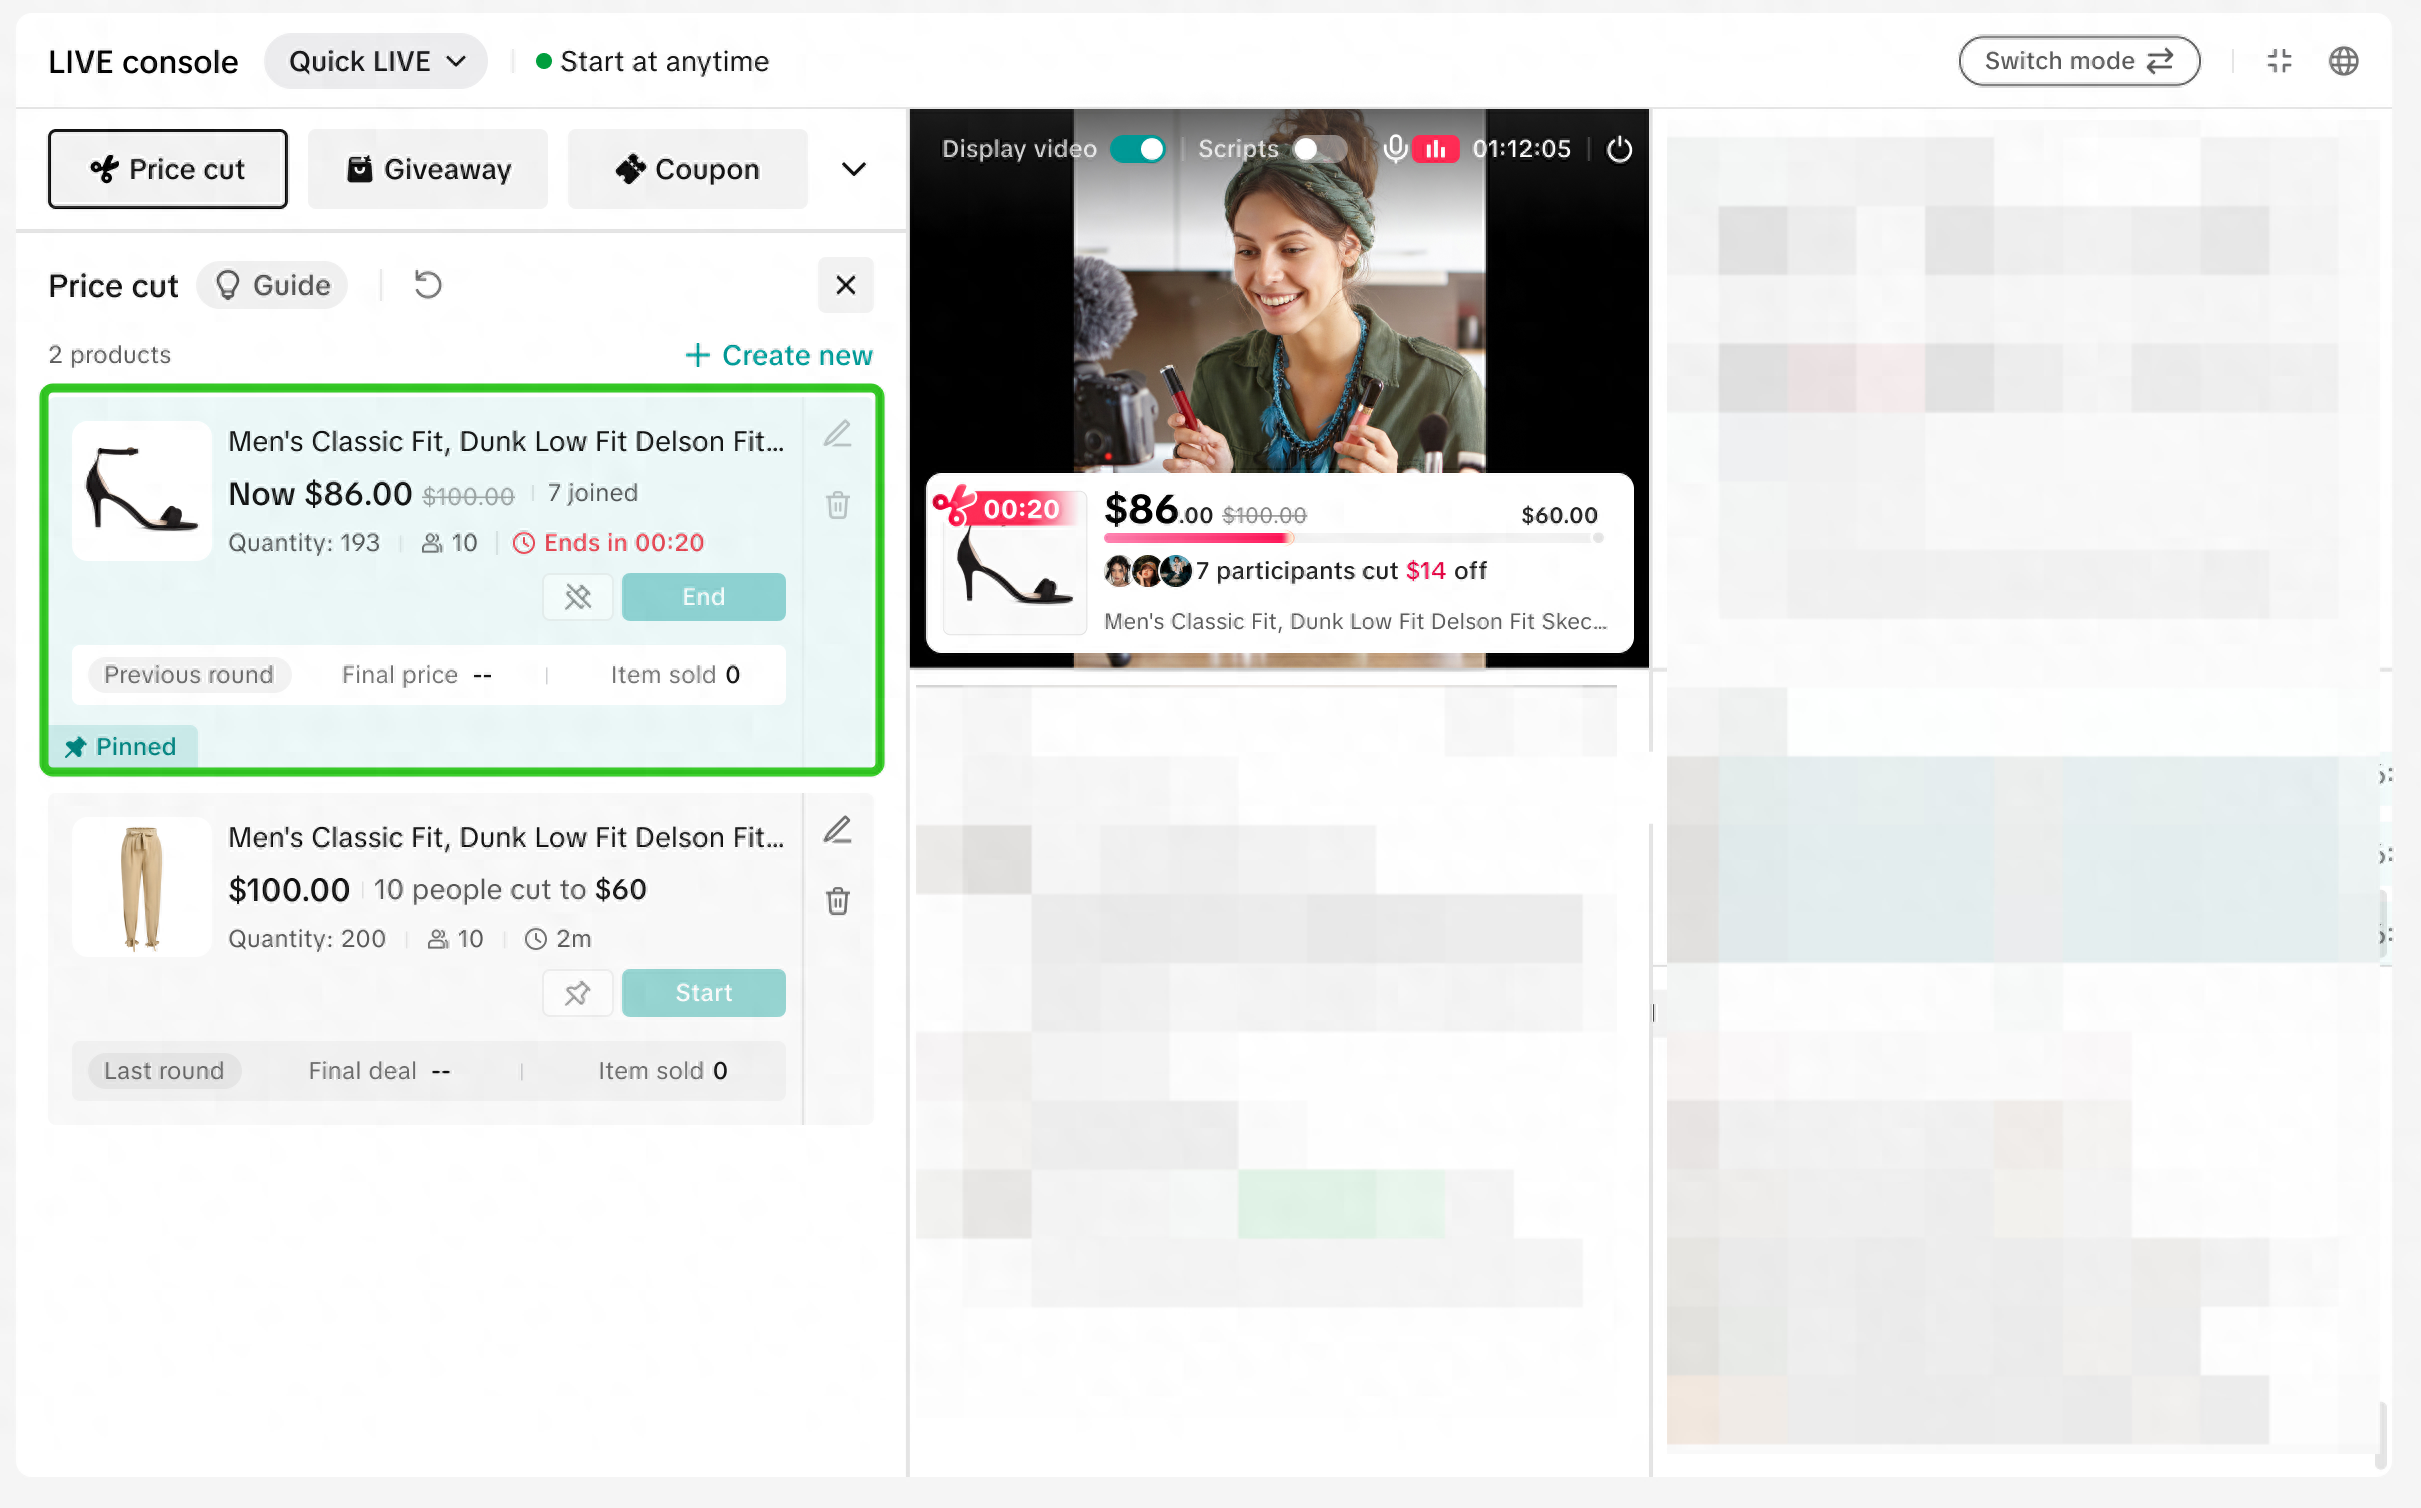Click the collapse fullscreen icon

pyautogui.click(x=2279, y=61)
